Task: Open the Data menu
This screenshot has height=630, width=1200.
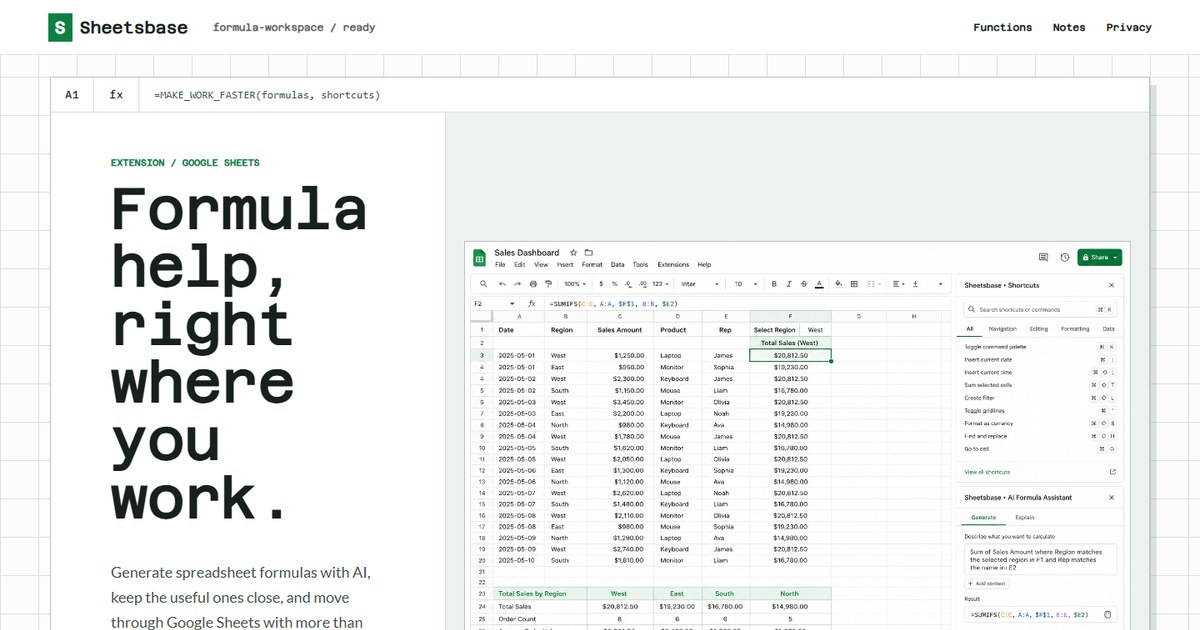Action: coord(618,265)
